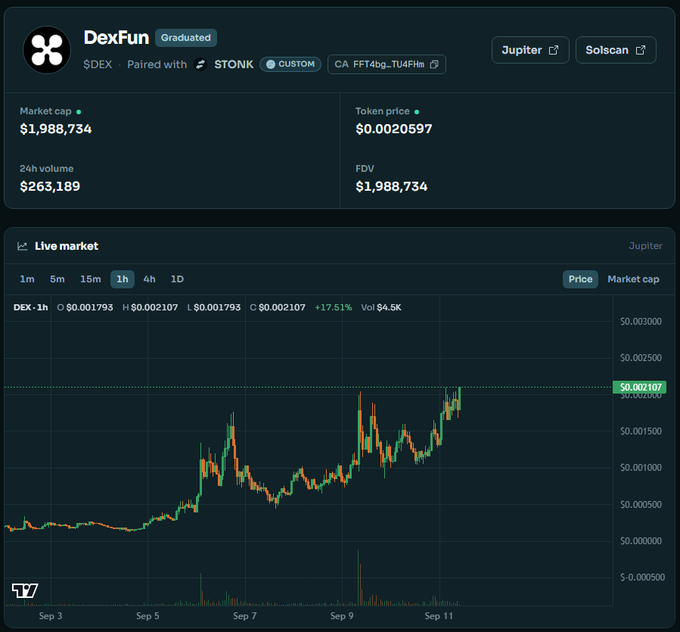680x632 pixels.
Task: Click the $0.003000 price axis label
Action: click(641, 321)
